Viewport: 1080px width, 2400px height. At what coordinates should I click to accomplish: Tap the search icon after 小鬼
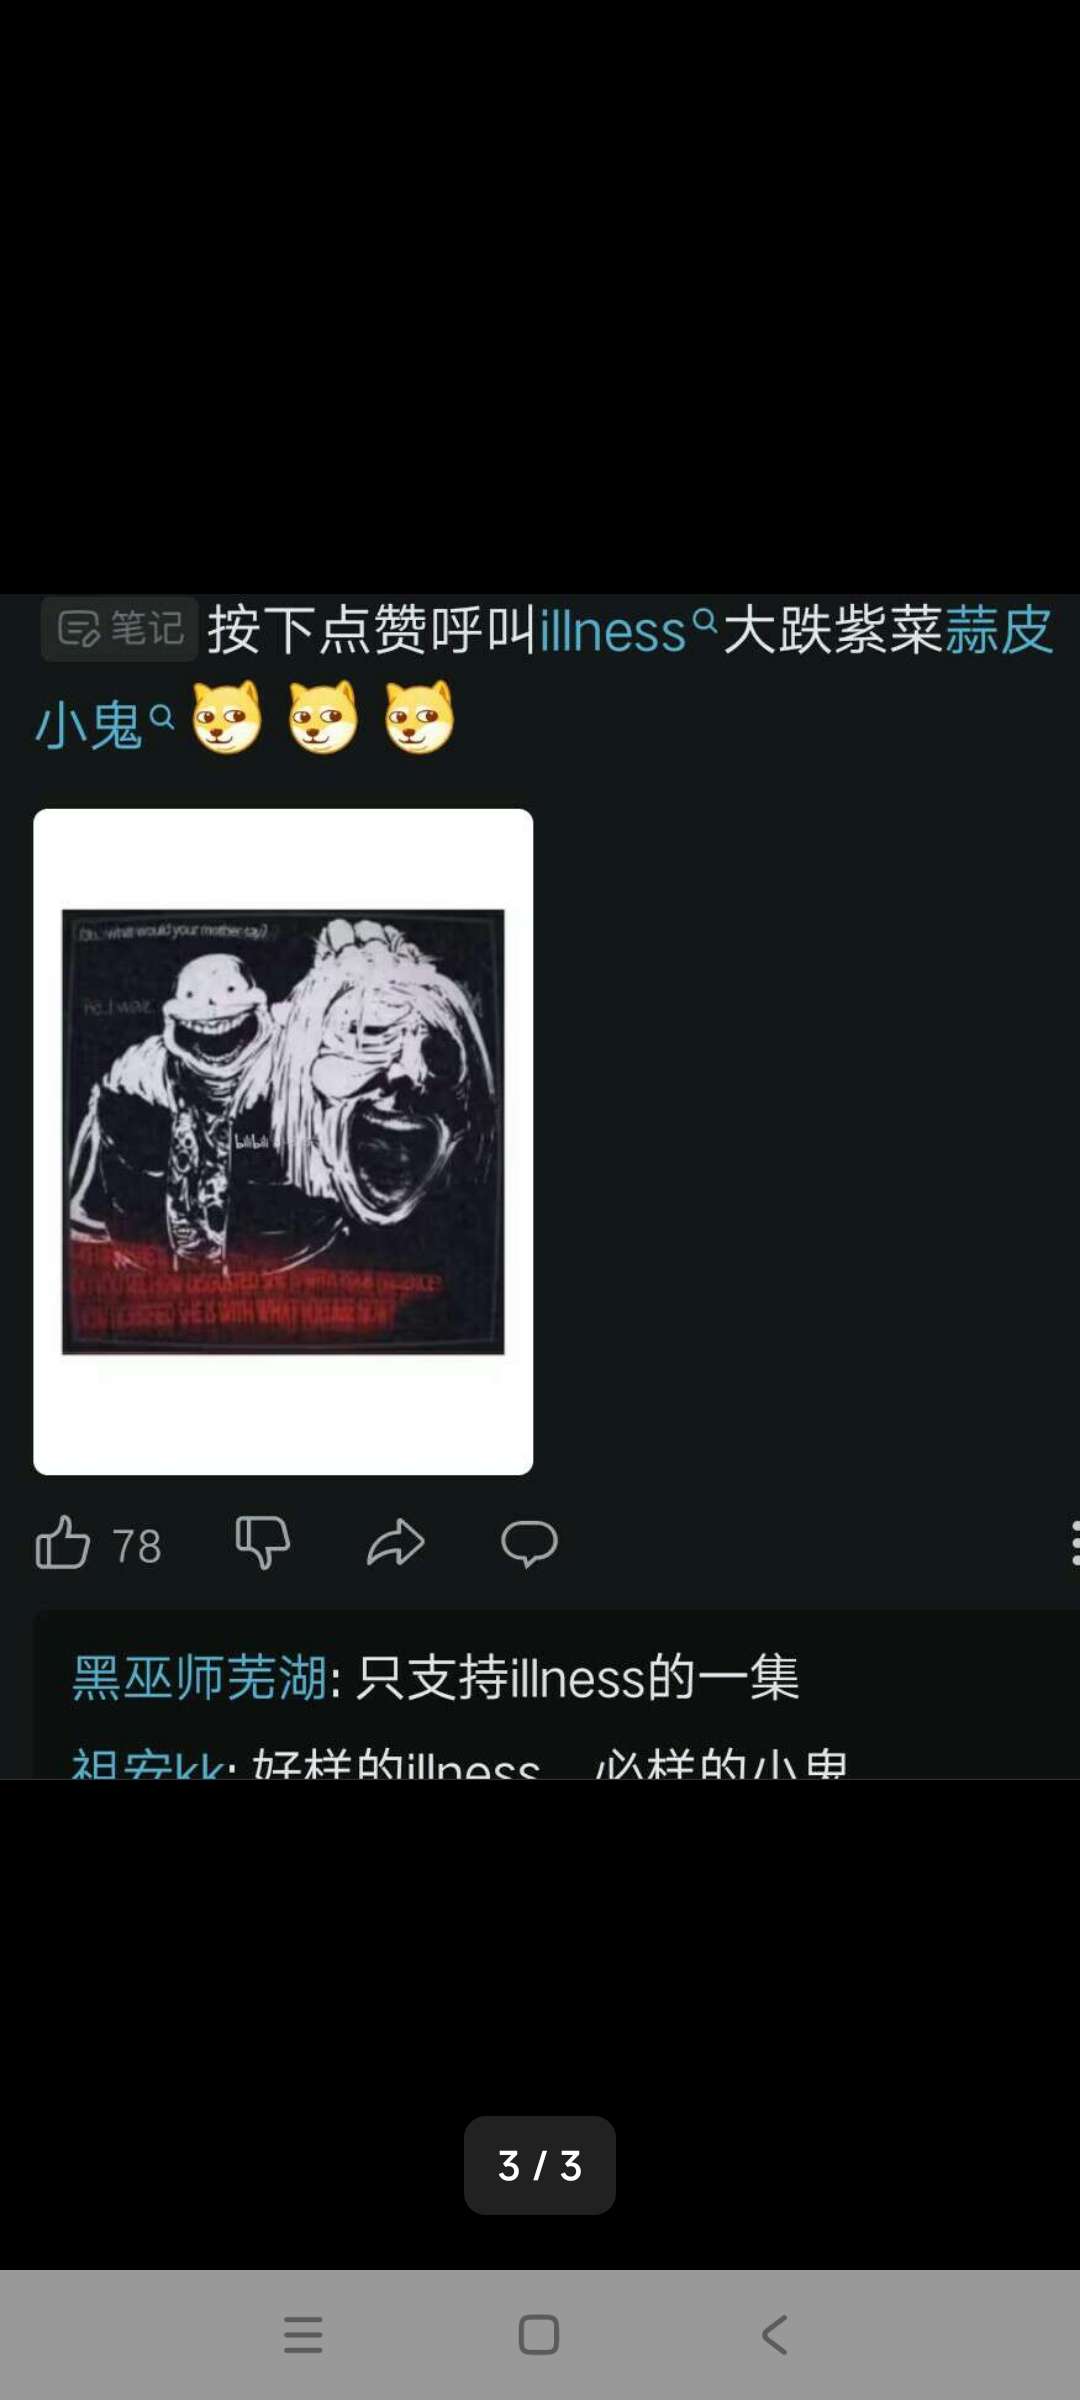click(161, 716)
